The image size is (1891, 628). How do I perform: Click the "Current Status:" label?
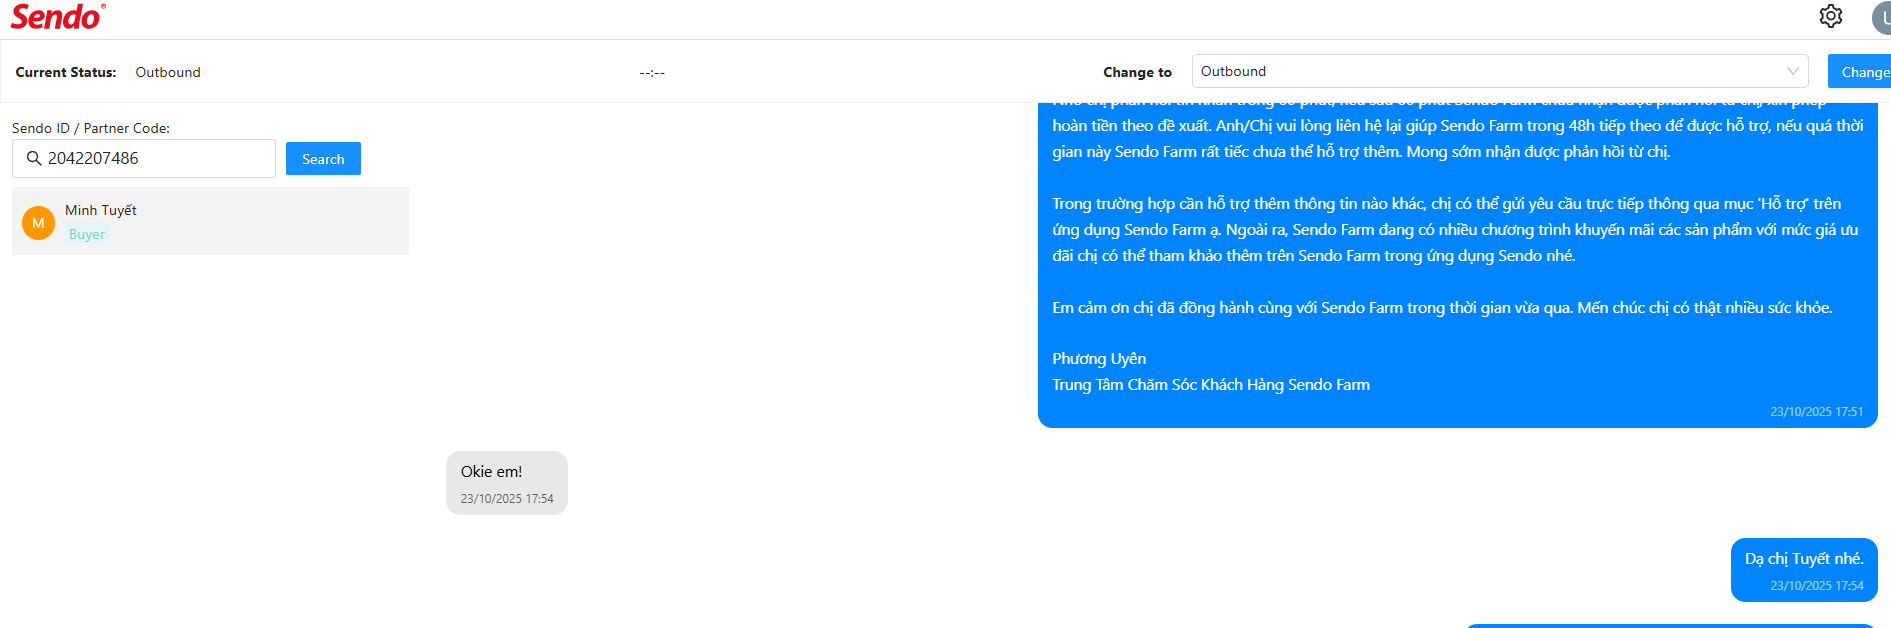click(66, 72)
